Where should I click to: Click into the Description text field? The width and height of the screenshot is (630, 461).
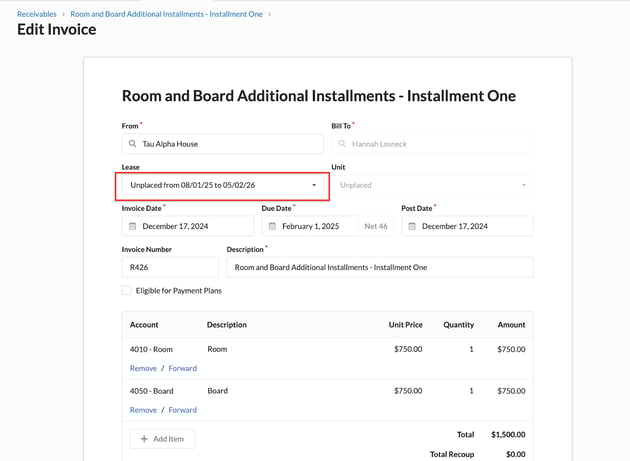click(x=379, y=268)
